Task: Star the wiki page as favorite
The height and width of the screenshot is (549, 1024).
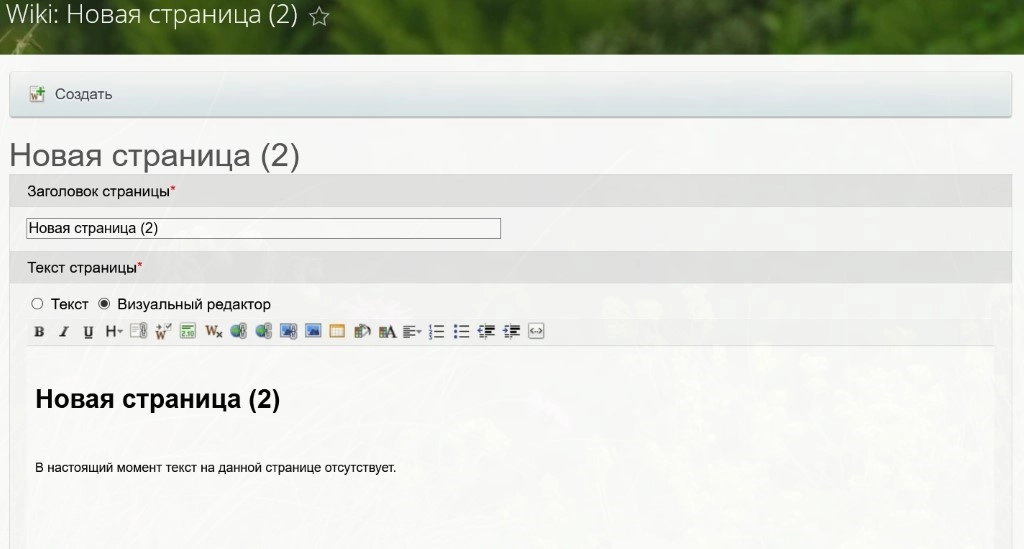Action: 319,17
